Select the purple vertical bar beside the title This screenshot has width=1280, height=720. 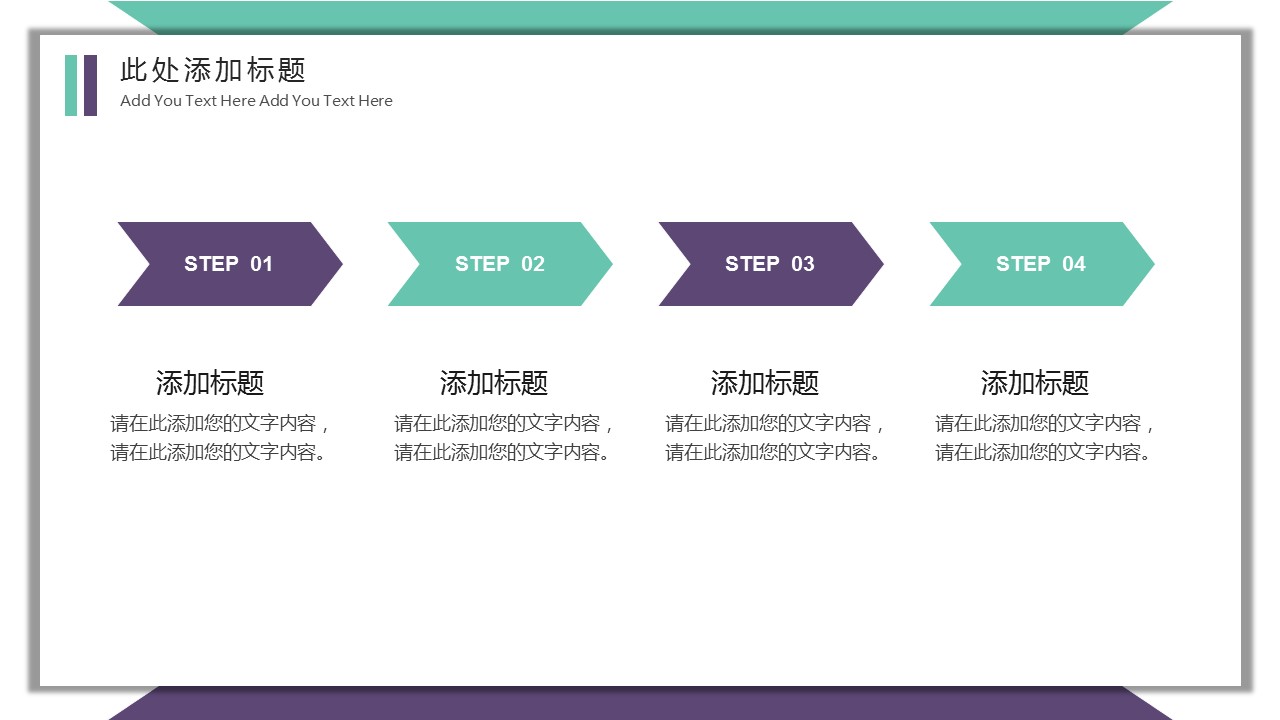pos(91,85)
